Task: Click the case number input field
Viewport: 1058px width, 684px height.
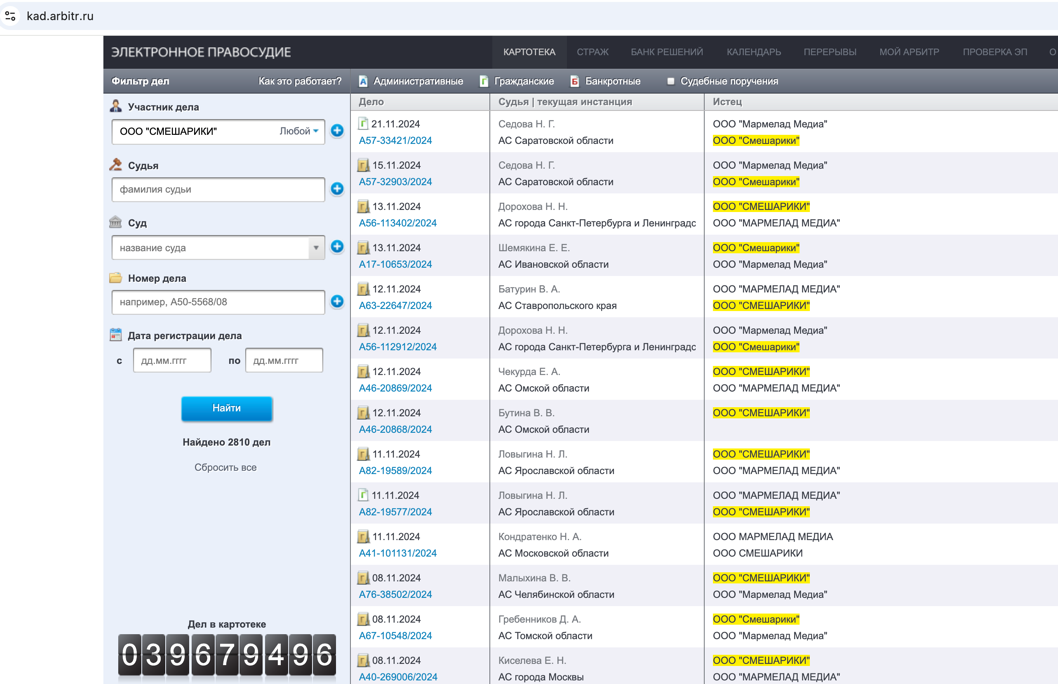Action: pyautogui.click(x=218, y=302)
